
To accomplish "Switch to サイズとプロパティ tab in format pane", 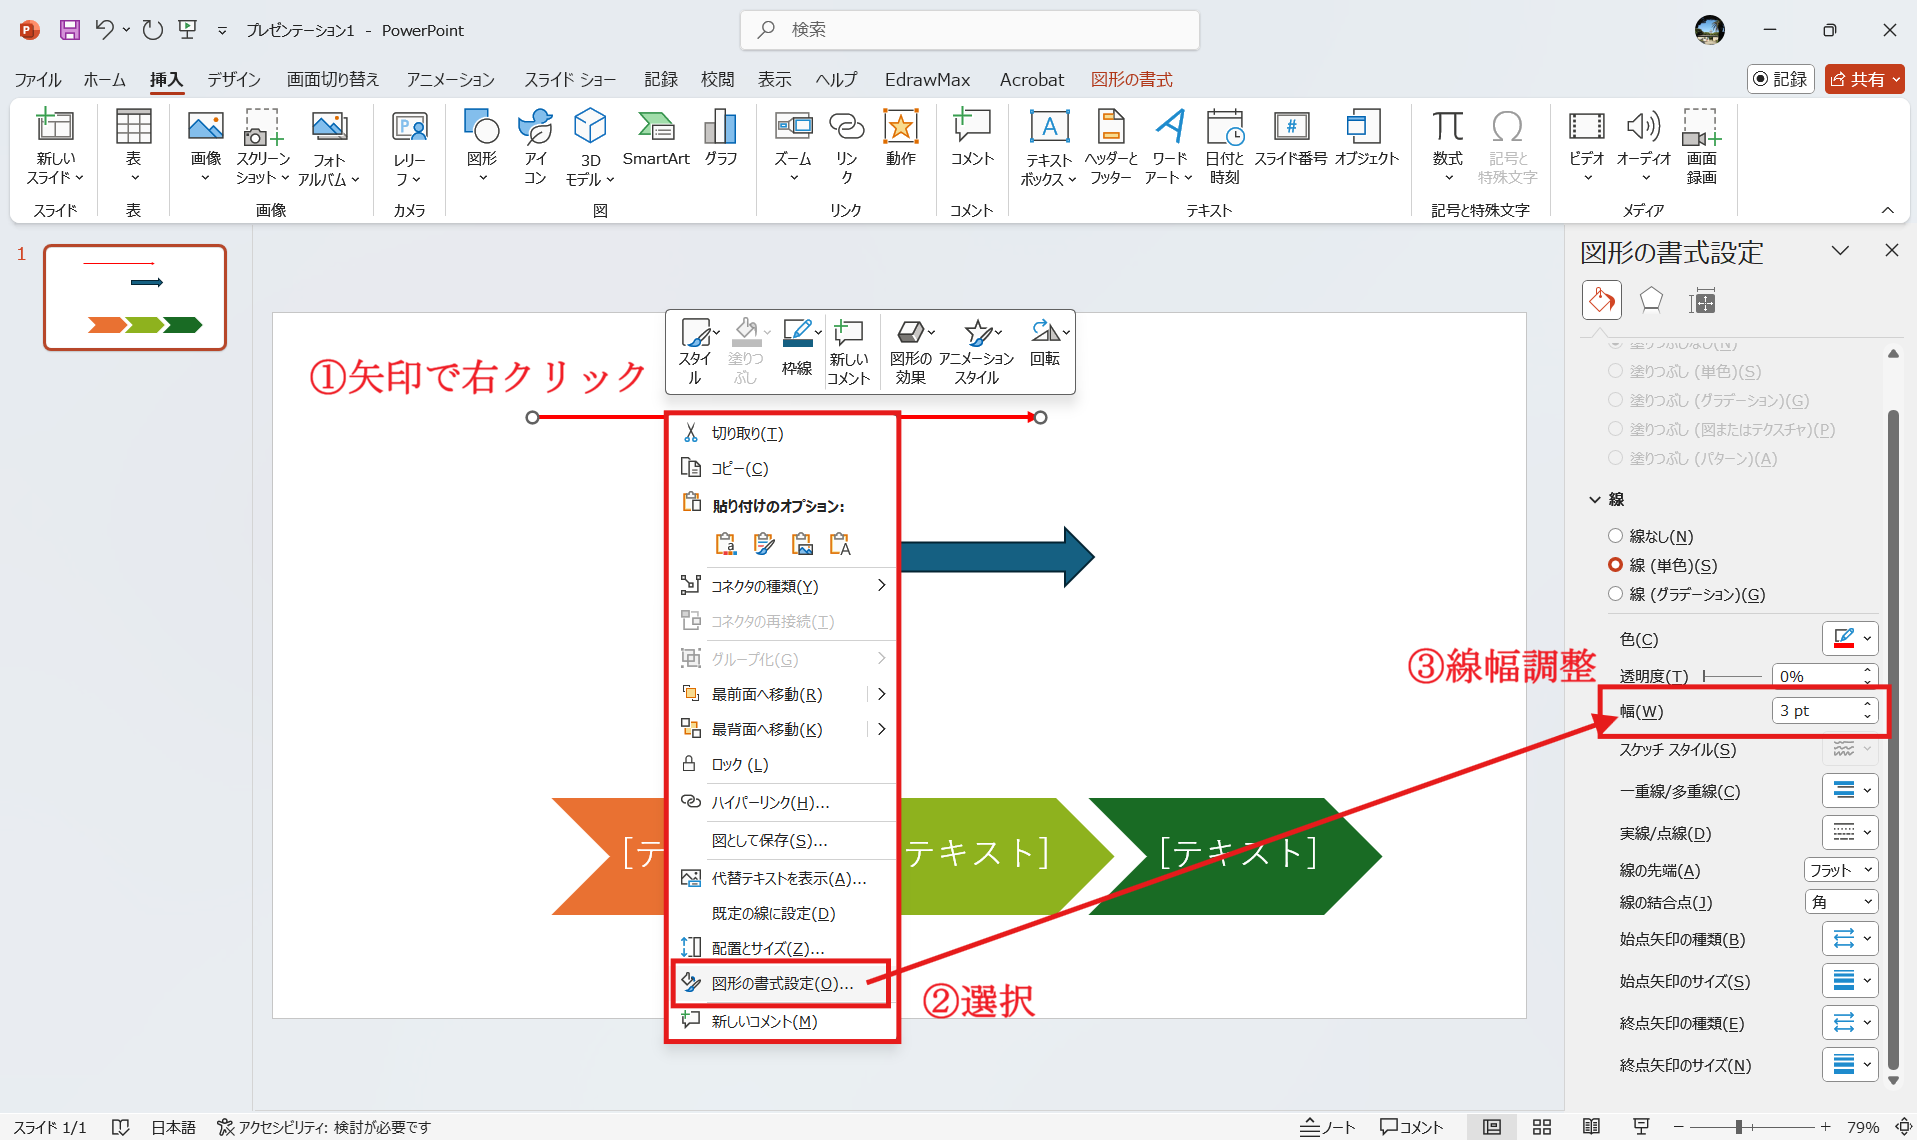I will pos(1702,300).
